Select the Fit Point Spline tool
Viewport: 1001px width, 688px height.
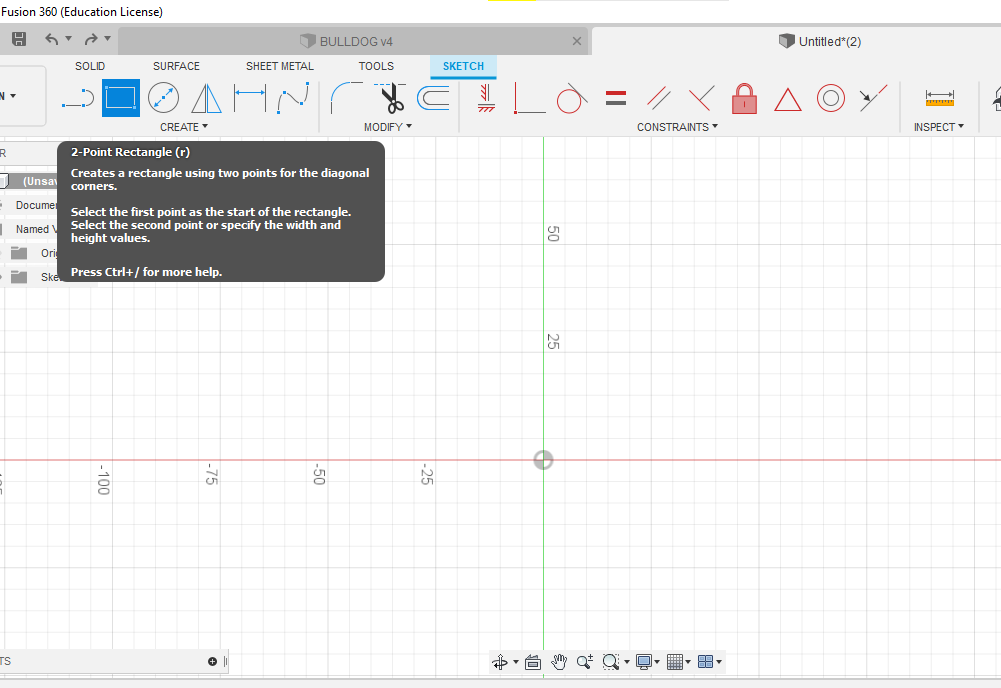tap(293, 98)
